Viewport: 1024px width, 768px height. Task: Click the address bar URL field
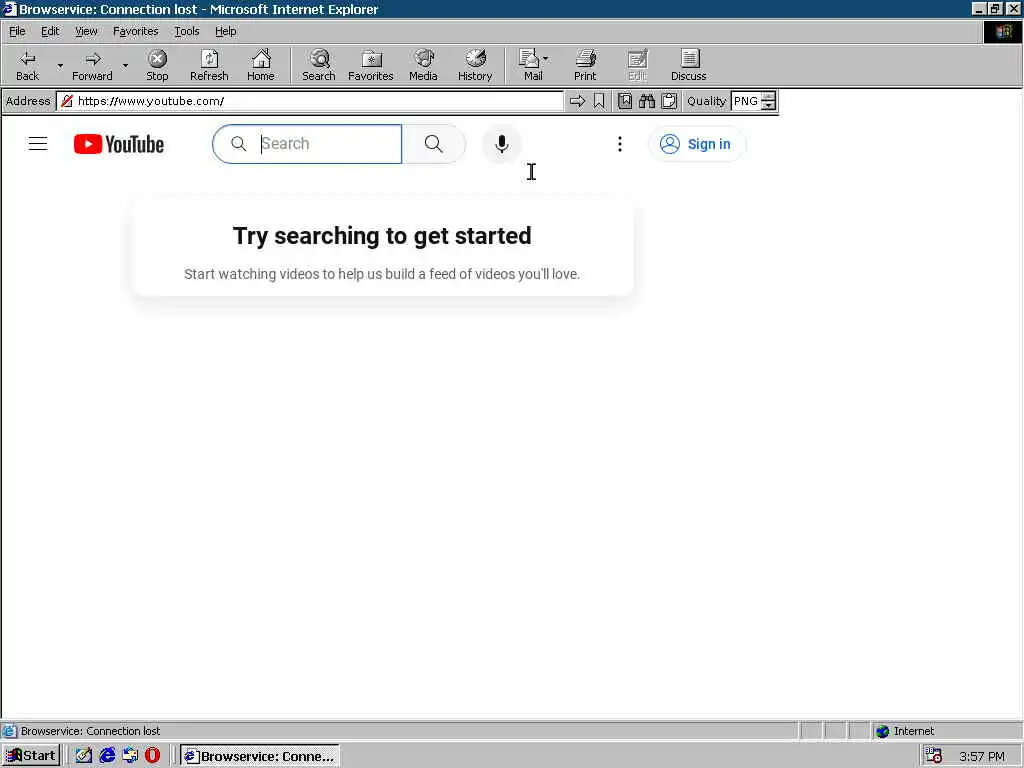(310, 101)
